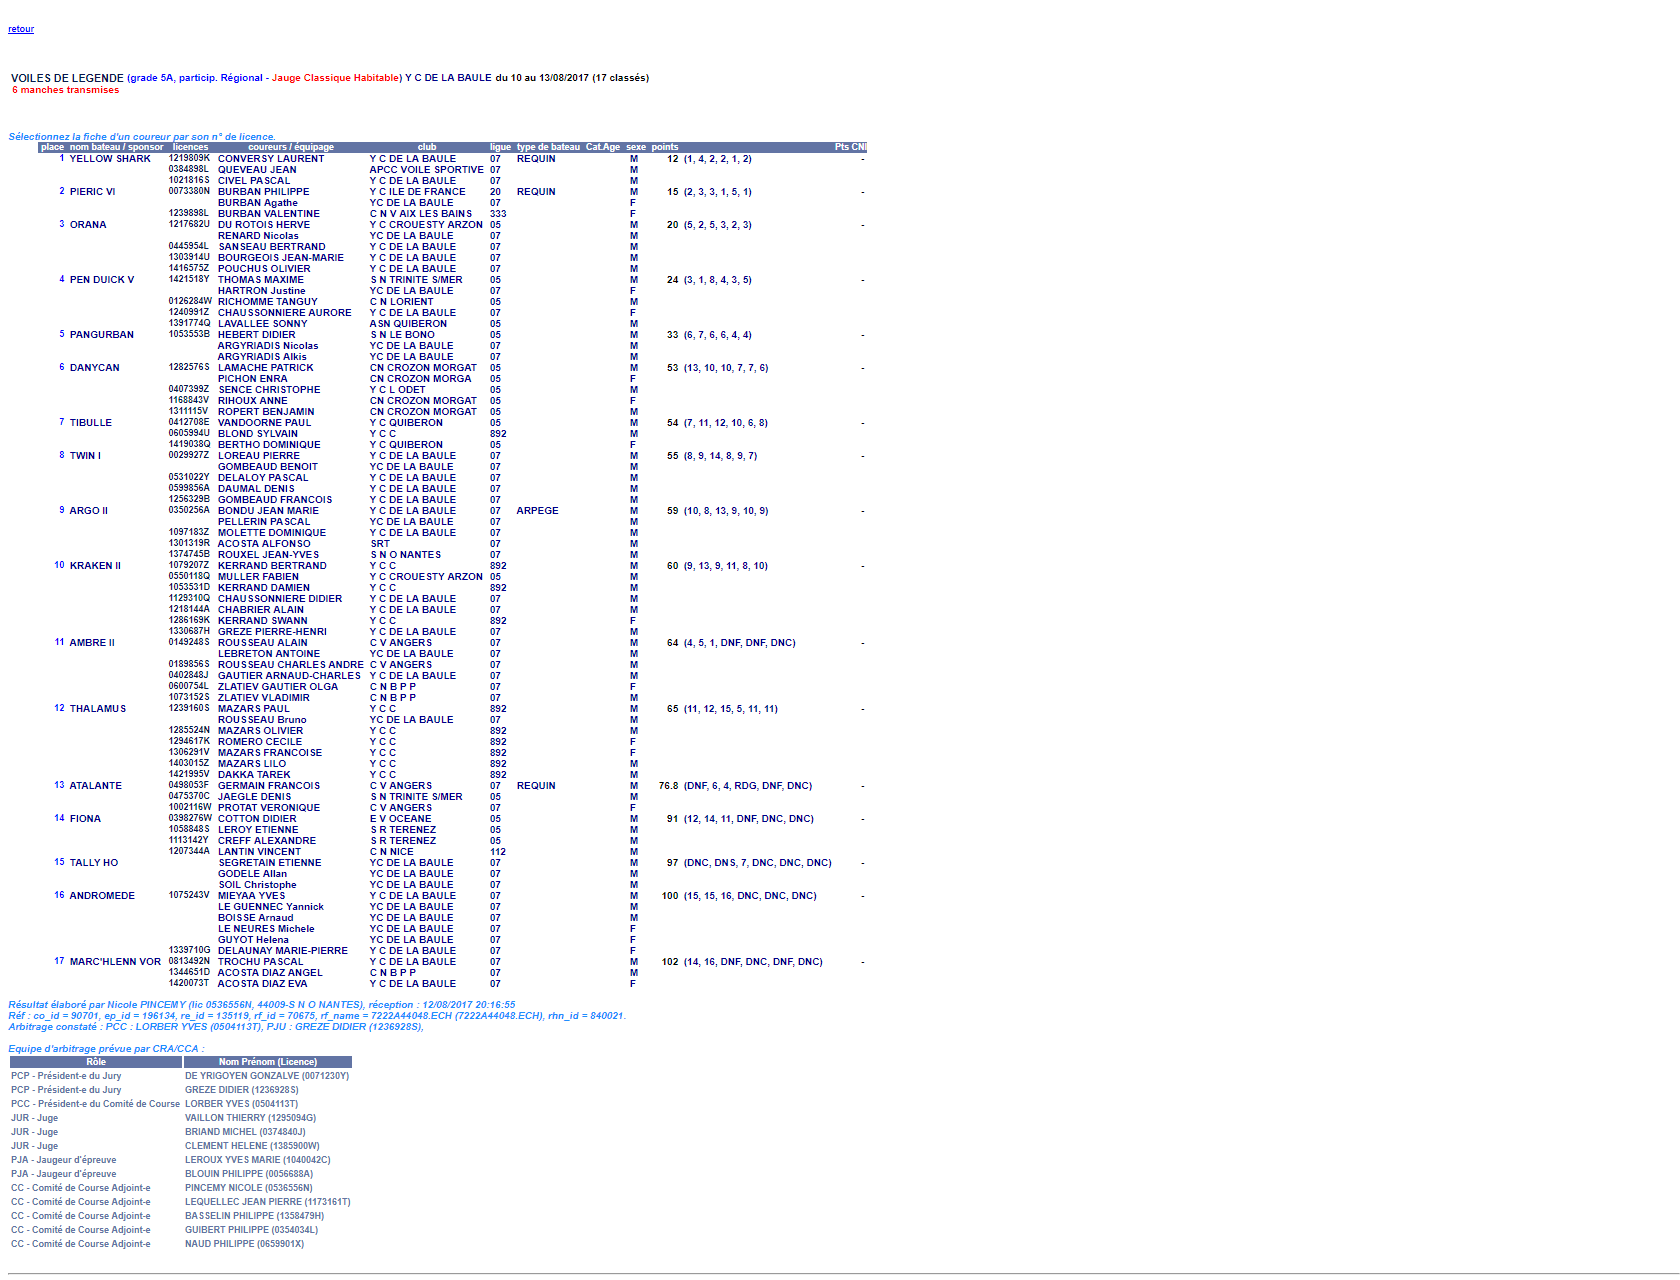Open licence 1079207Z for Kerrand Bertrand
This screenshot has width=1680, height=1280.
pyautogui.click(x=189, y=566)
